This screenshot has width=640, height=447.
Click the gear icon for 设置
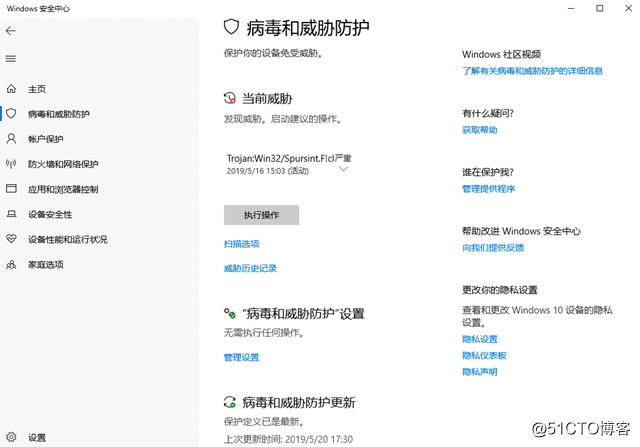pos(11,437)
